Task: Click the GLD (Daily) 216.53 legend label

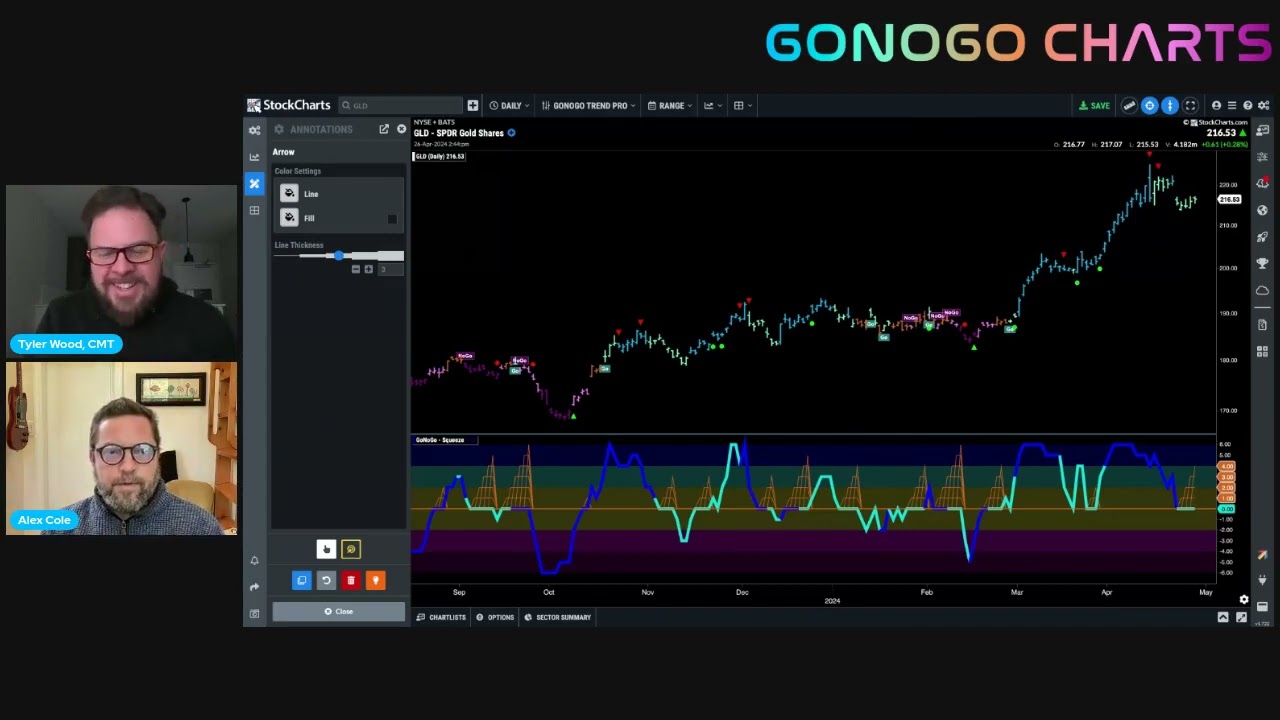Action: pyautogui.click(x=440, y=156)
